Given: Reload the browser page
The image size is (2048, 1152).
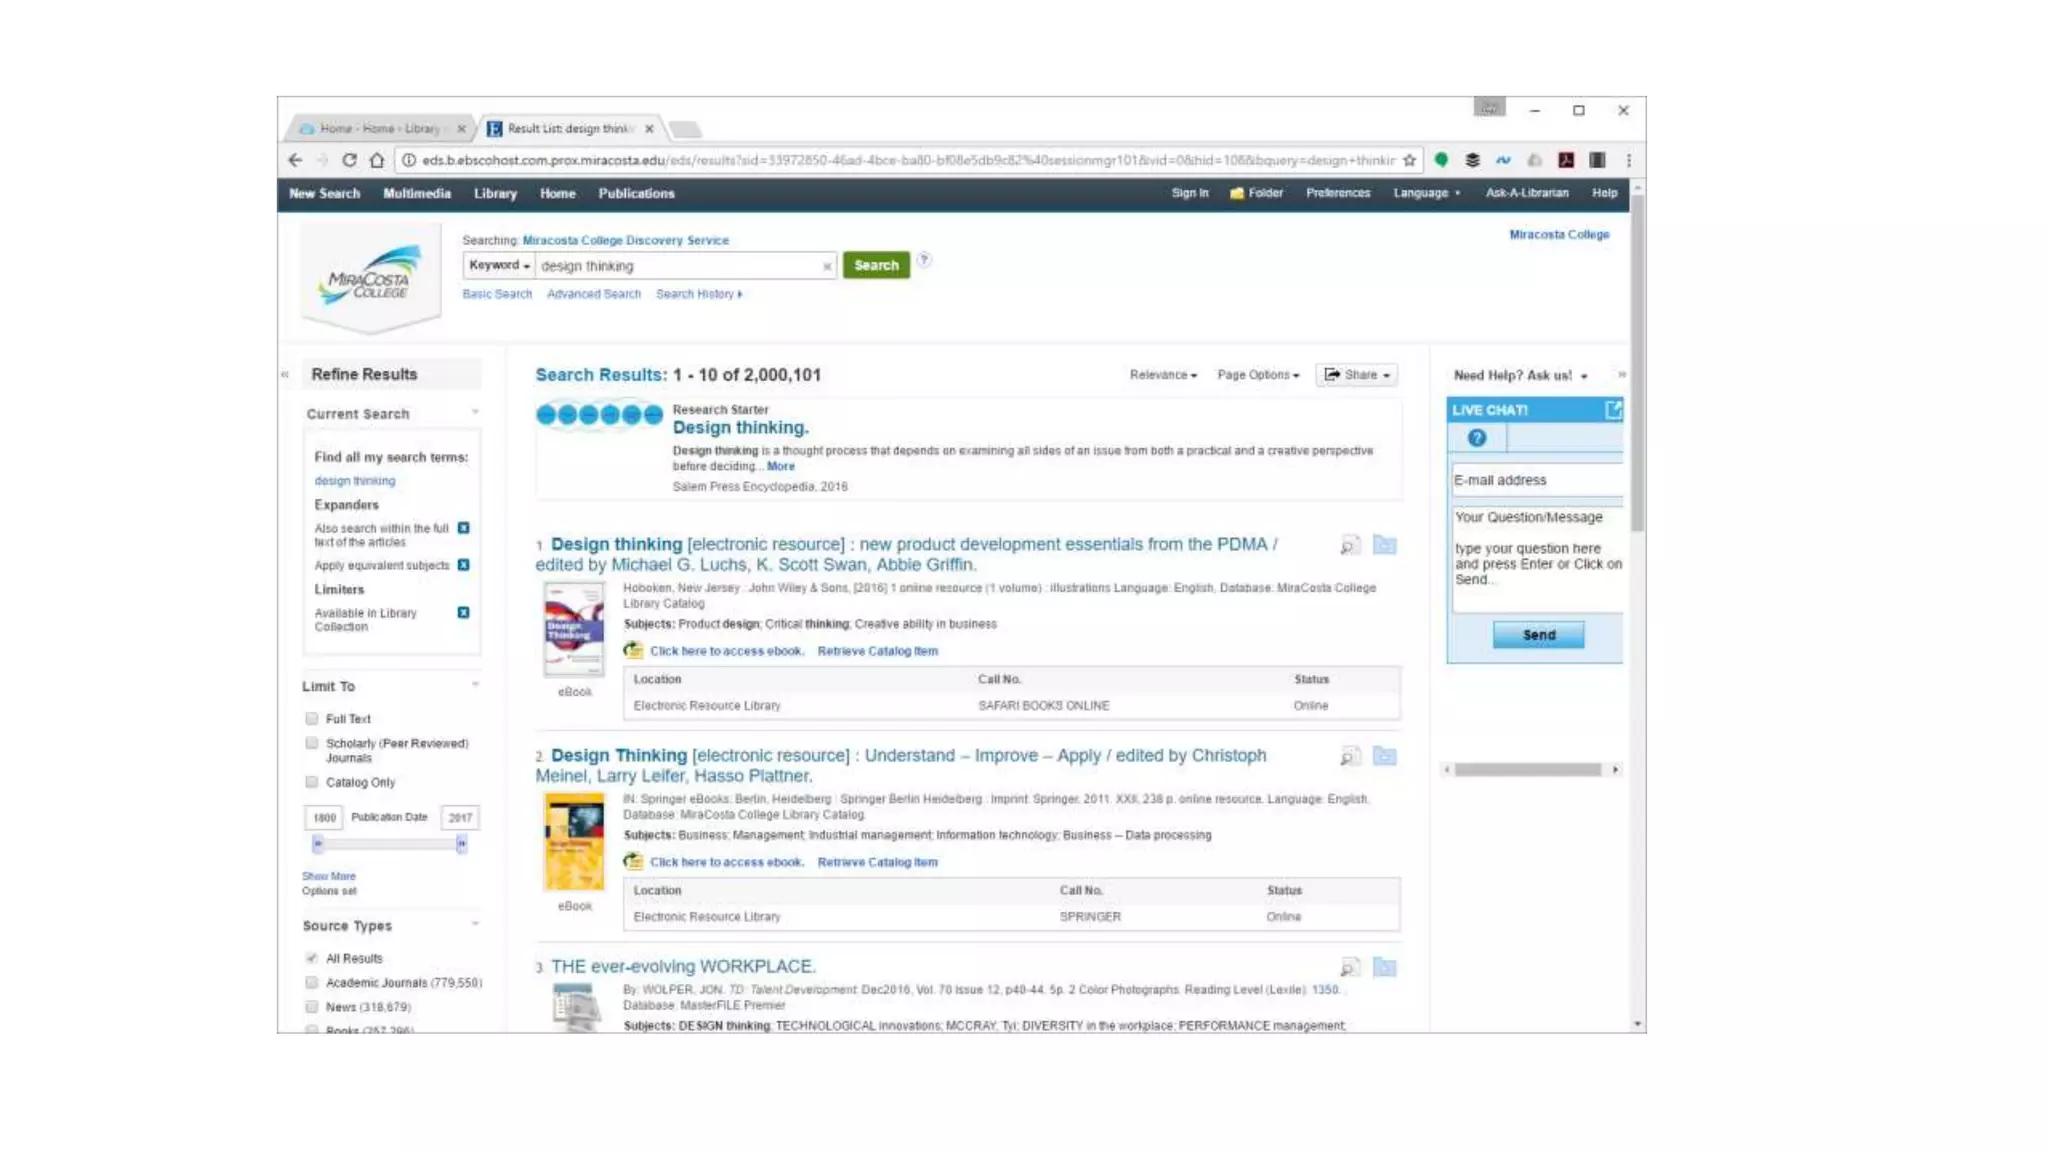Looking at the screenshot, I should [349, 160].
